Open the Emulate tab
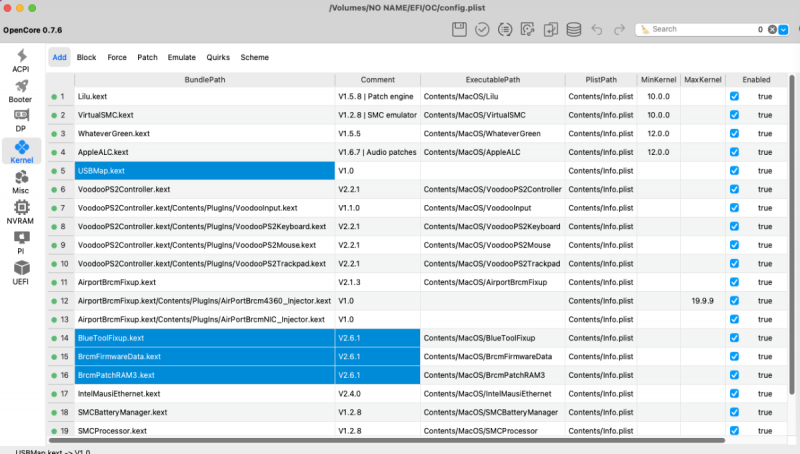The height and width of the screenshot is (454, 800). (180, 58)
